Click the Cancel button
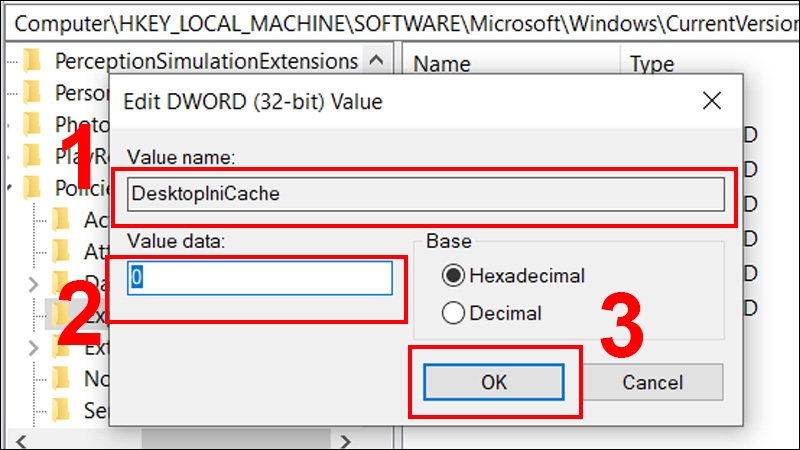This screenshot has height=450, width=800. click(x=652, y=382)
